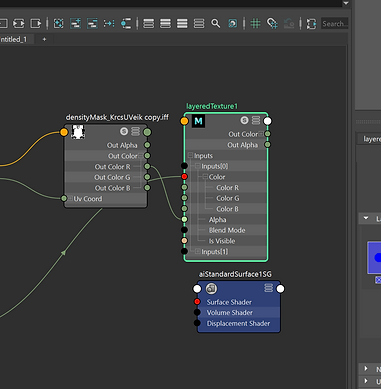The height and width of the screenshot is (389, 381).
Task: Expand Out Color on densityMask node
Action: click(141, 156)
